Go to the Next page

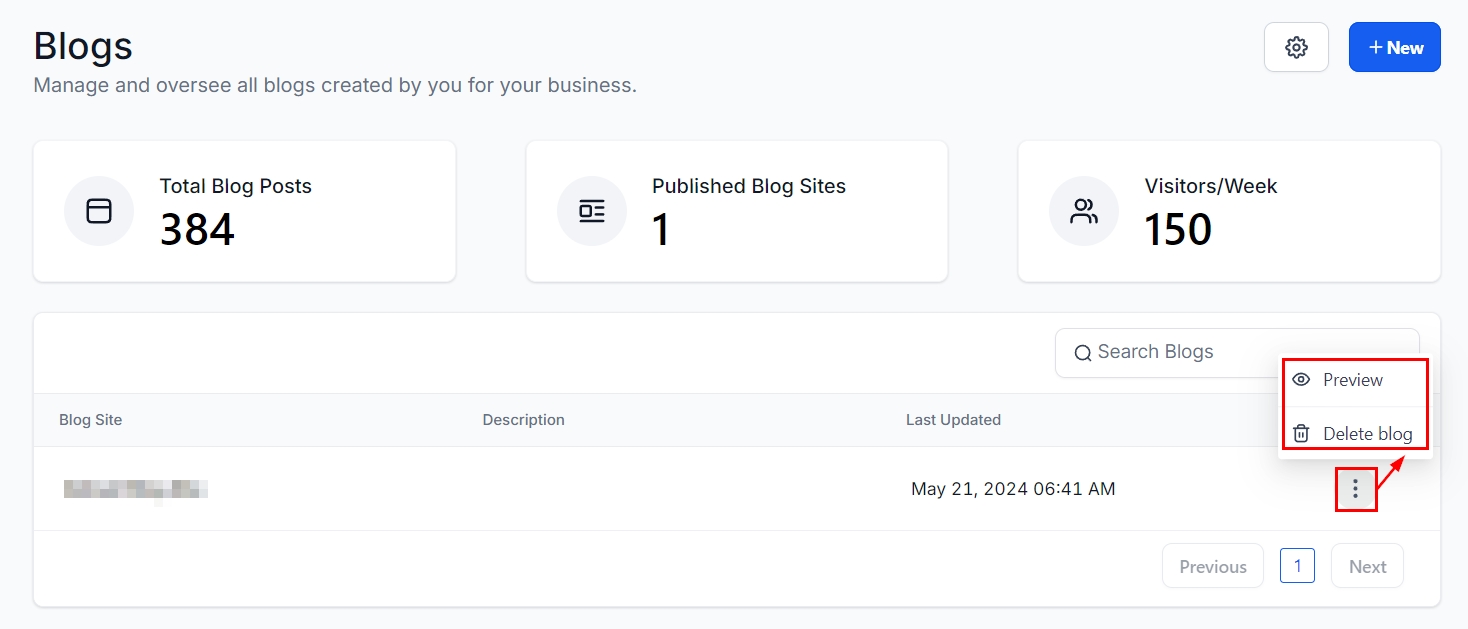pyautogui.click(x=1367, y=566)
